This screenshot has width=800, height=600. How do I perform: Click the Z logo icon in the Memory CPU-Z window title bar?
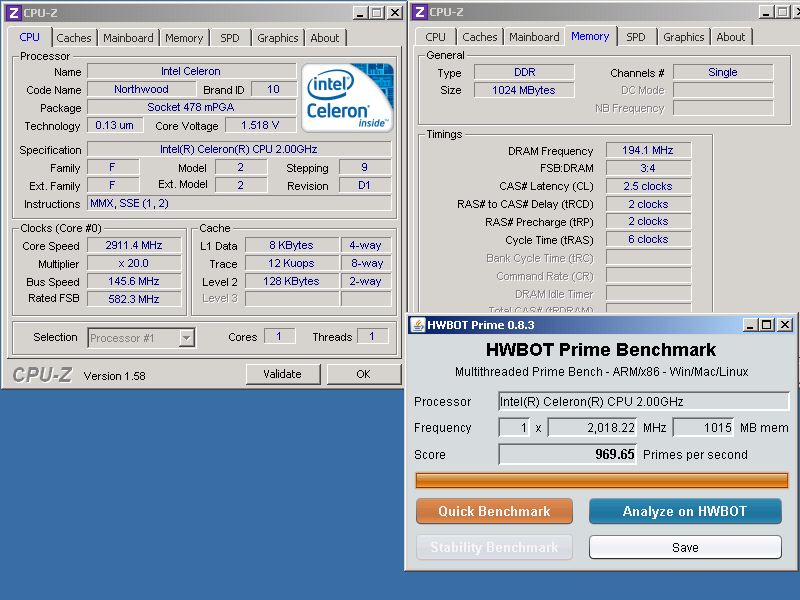tap(420, 12)
